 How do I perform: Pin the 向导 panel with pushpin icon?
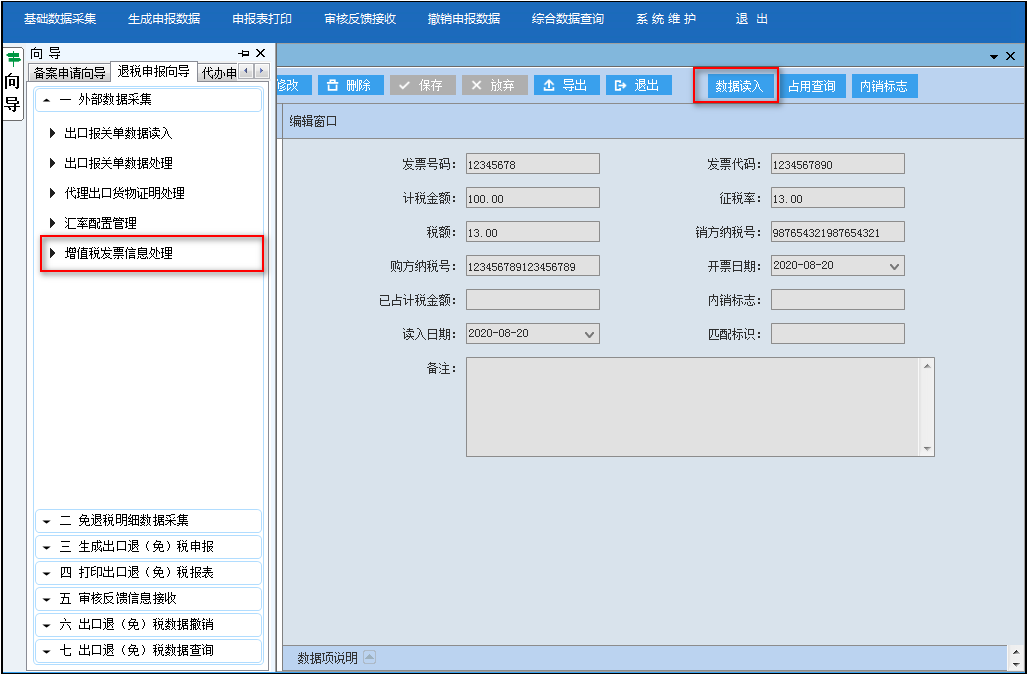click(244, 54)
